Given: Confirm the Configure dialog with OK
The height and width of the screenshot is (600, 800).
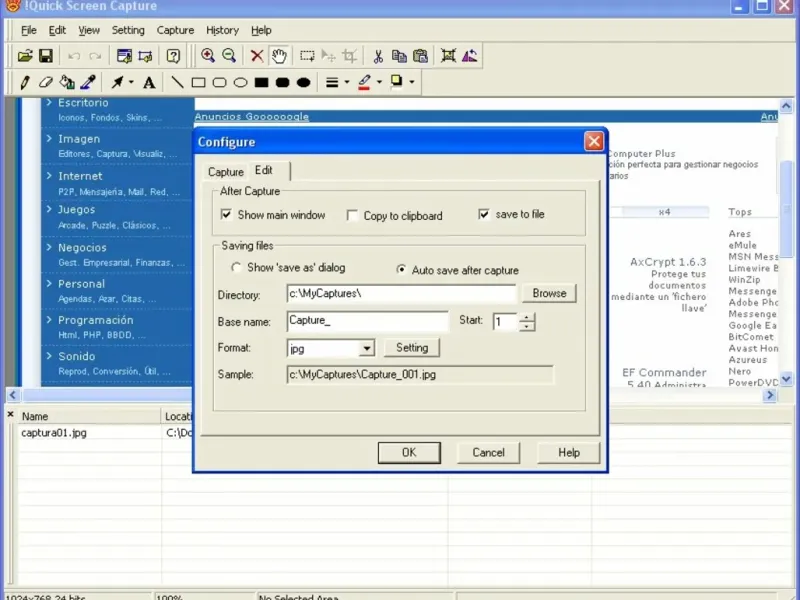Looking at the screenshot, I should (x=409, y=453).
